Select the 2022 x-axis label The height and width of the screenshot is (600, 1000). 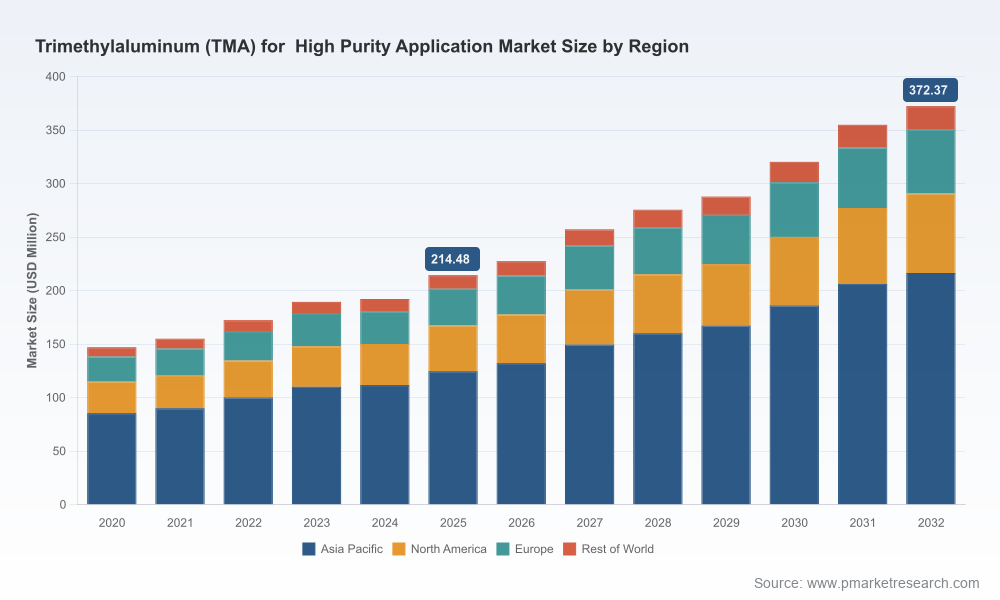coord(248,523)
